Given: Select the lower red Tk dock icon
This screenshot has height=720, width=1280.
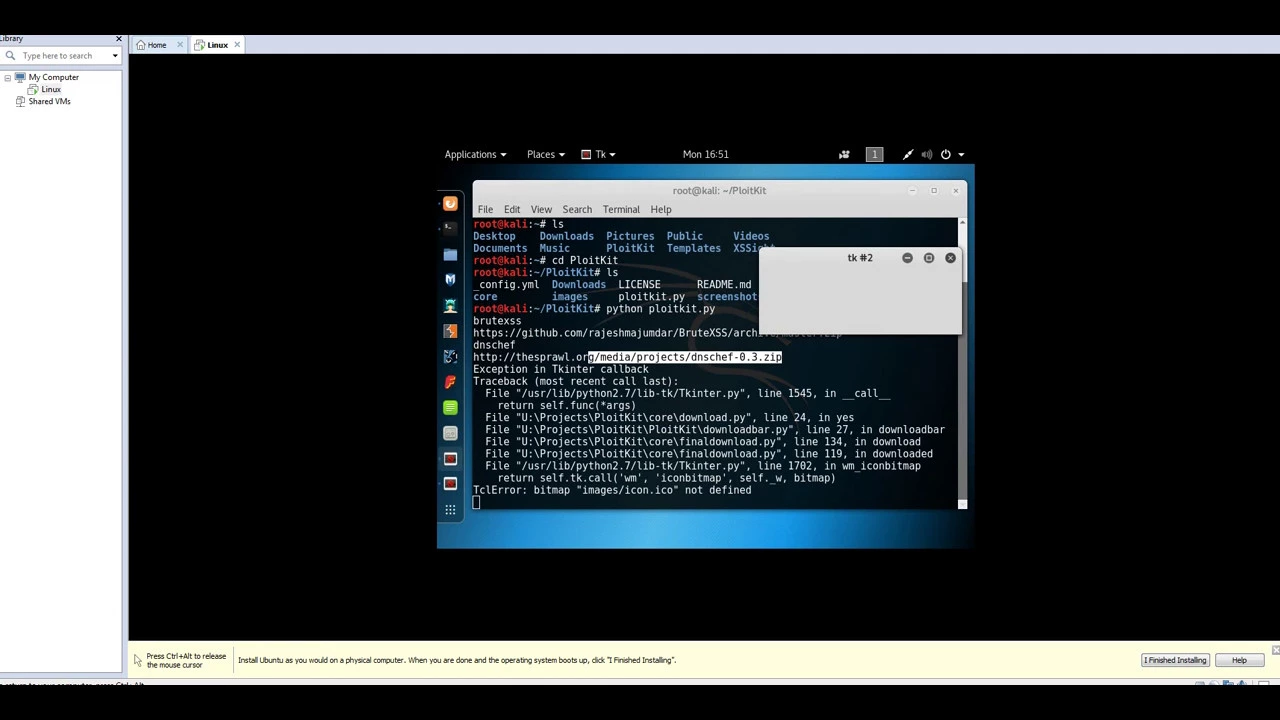Looking at the screenshot, I should pyautogui.click(x=450, y=484).
